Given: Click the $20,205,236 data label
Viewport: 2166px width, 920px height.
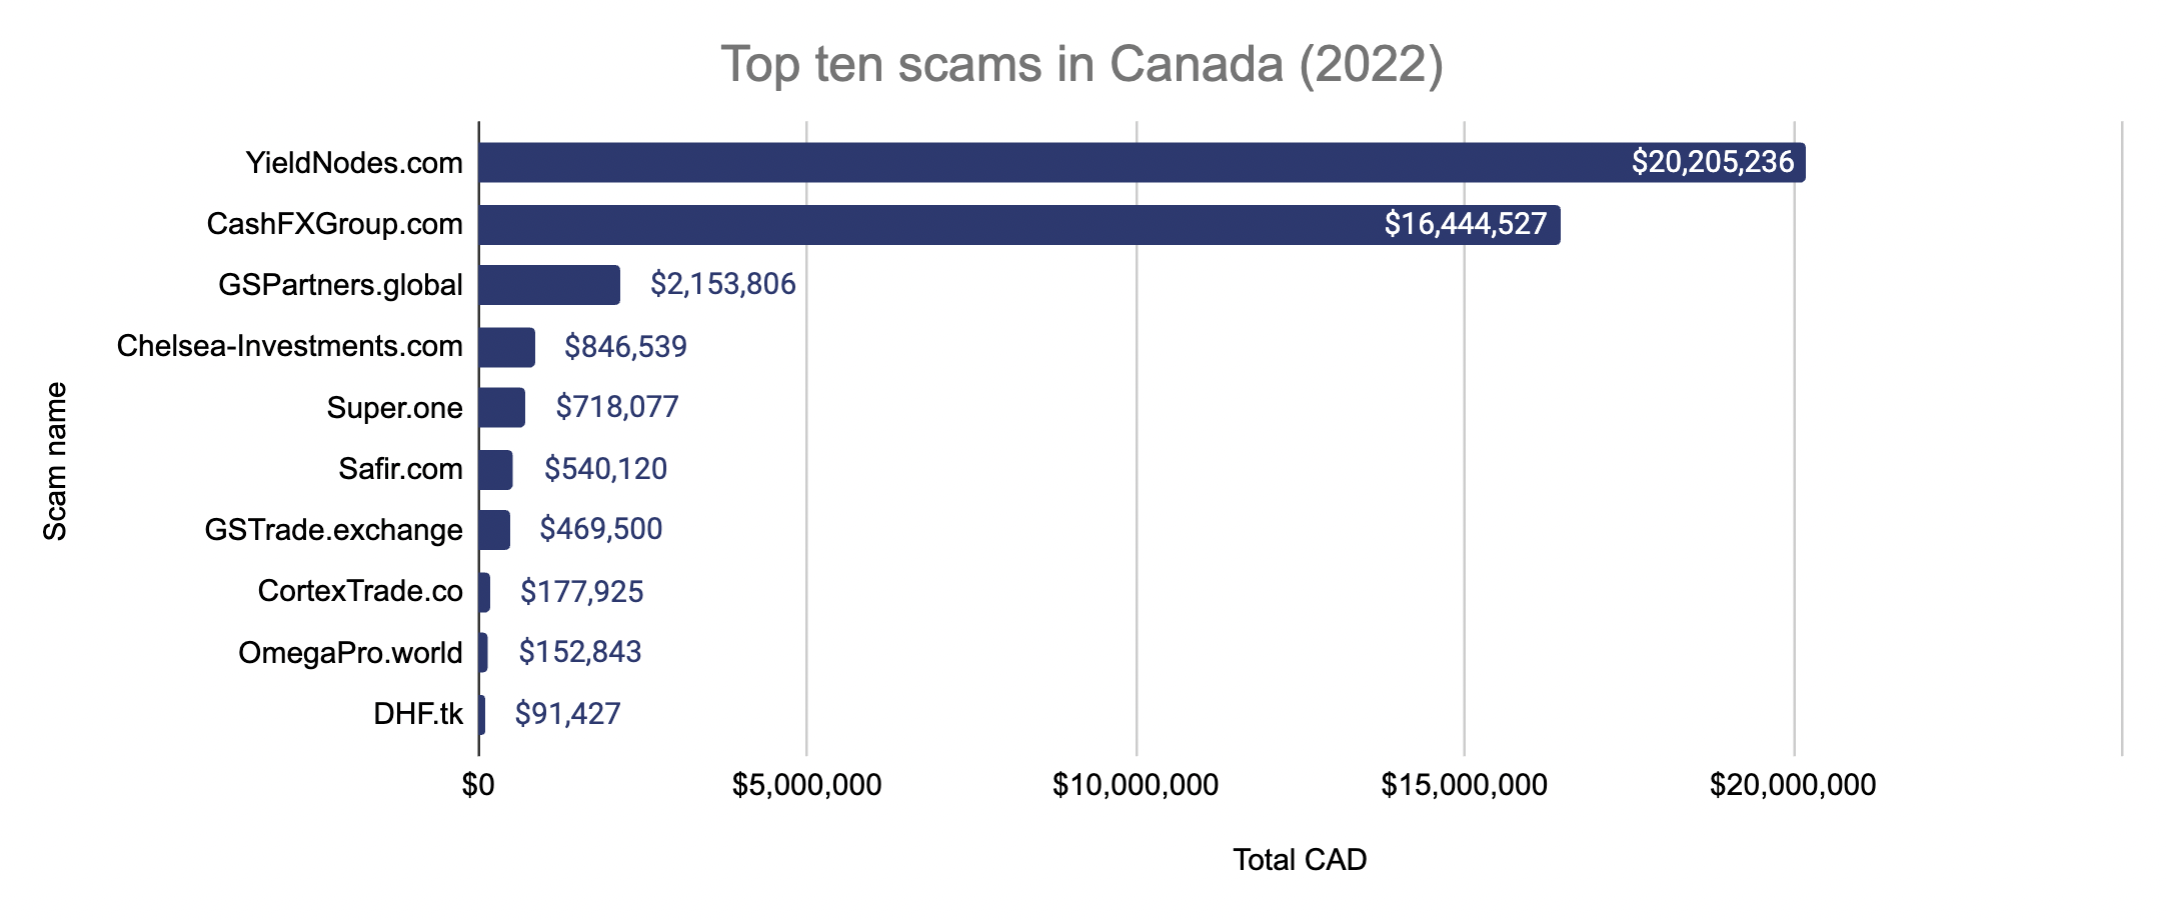Looking at the screenshot, I should click(x=1712, y=162).
